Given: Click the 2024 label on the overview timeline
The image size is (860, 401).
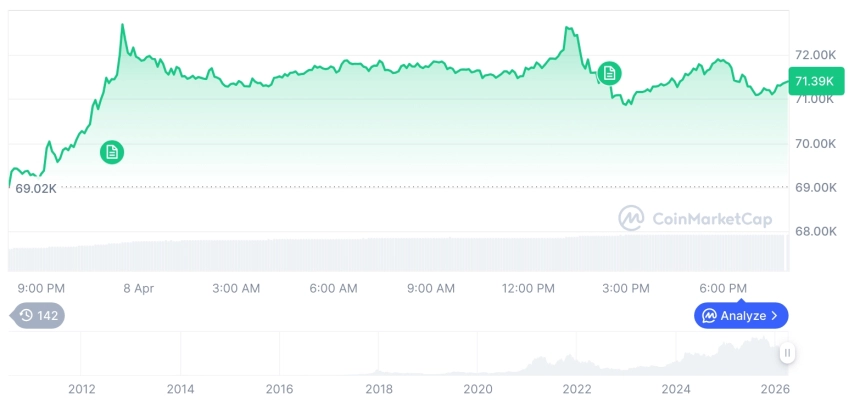Looking at the screenshot, I should [676, 388].
